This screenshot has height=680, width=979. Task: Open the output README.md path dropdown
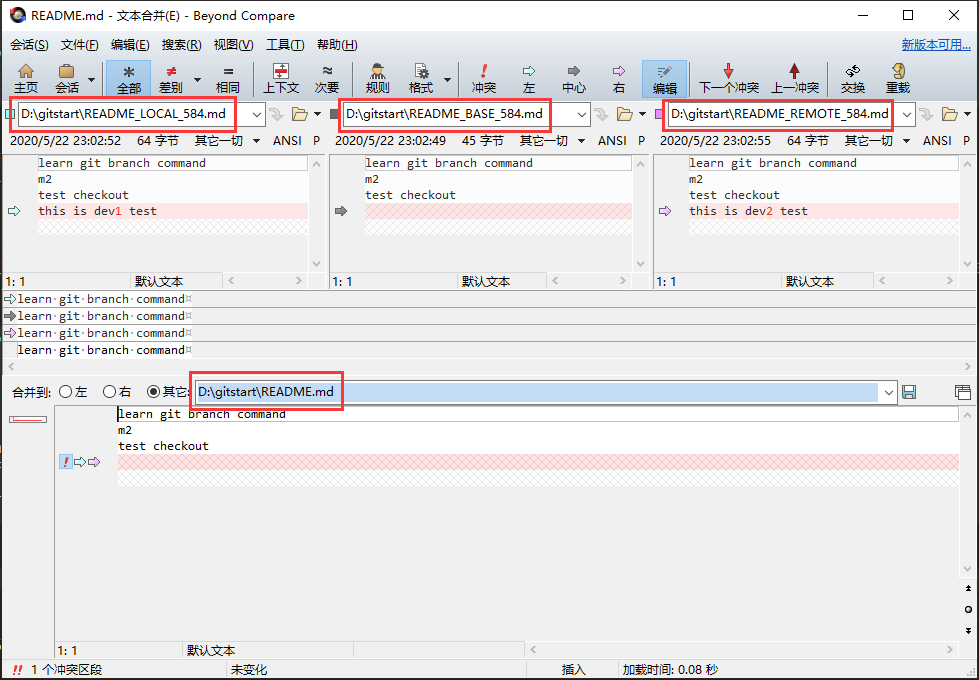click(x=887, y=392)
